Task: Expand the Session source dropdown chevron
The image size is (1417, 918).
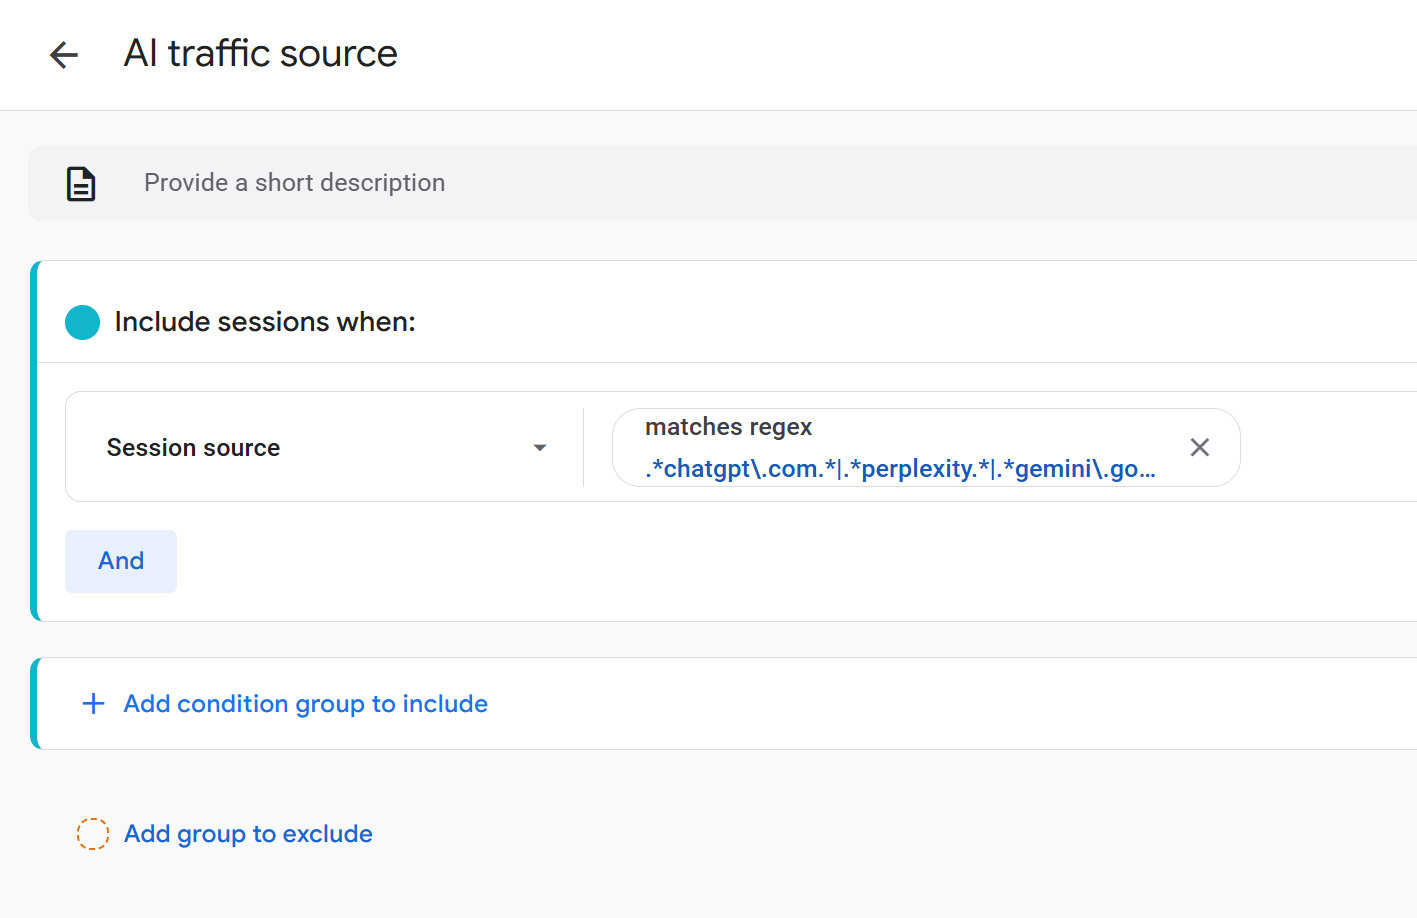Action: point(539,448)
